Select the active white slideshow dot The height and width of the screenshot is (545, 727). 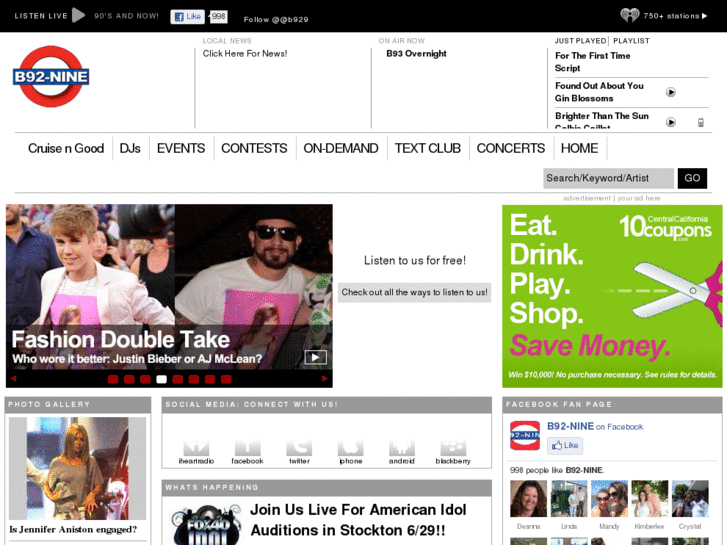click(x=161, y=379)
